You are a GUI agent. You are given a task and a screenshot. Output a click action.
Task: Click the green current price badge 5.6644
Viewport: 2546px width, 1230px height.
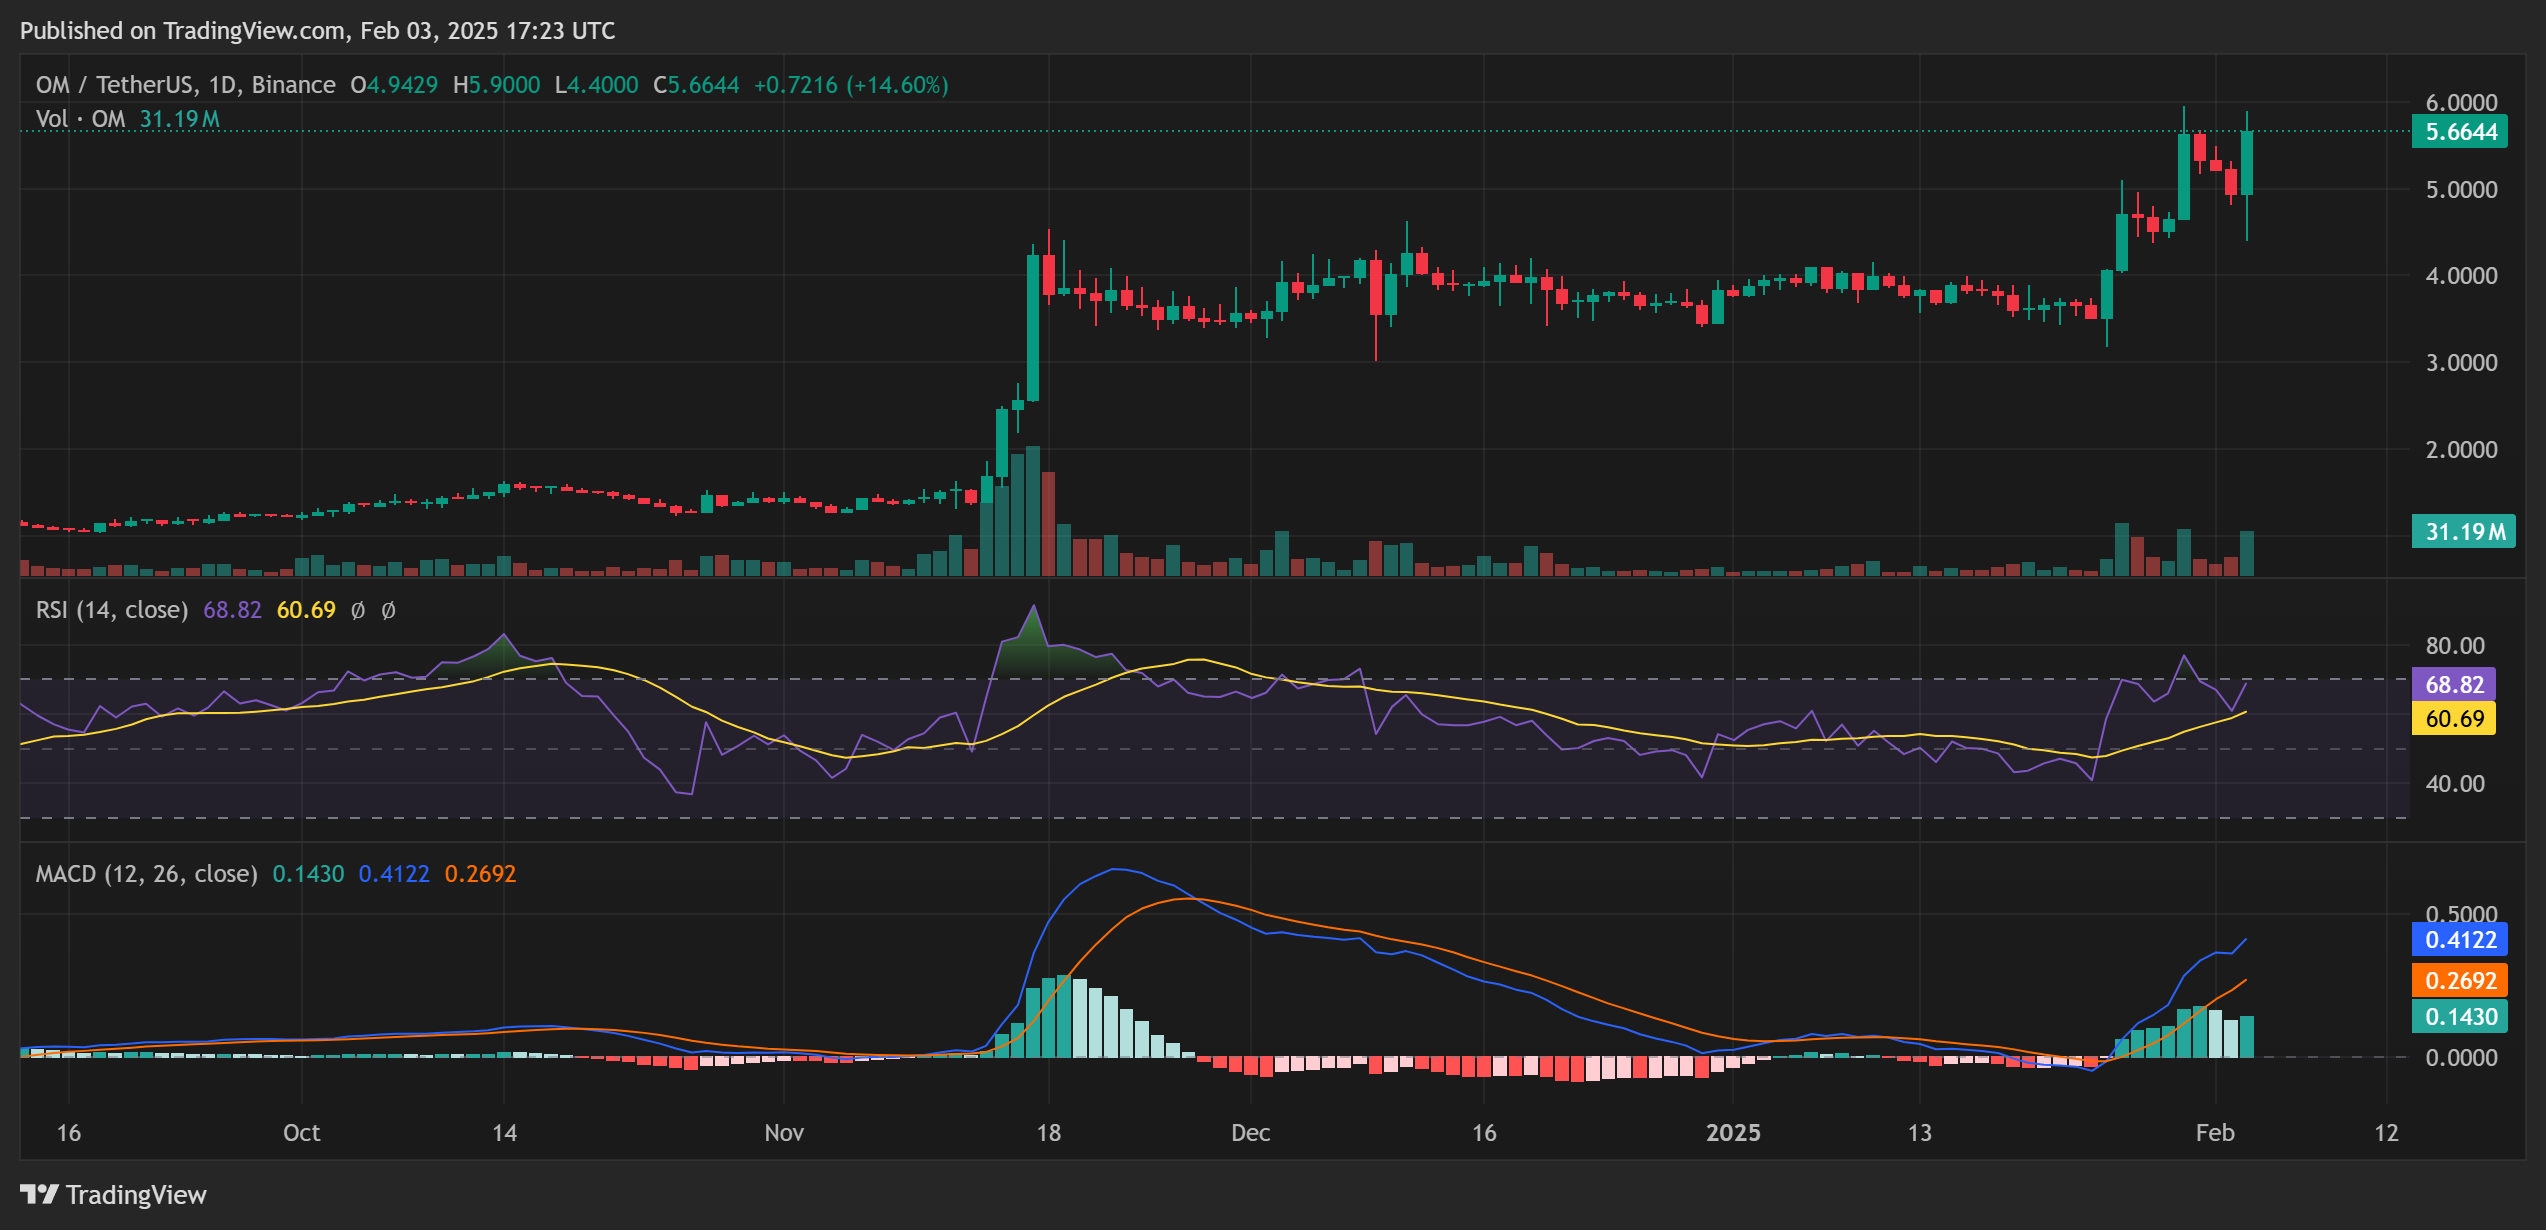click(x=2459, y=131)
